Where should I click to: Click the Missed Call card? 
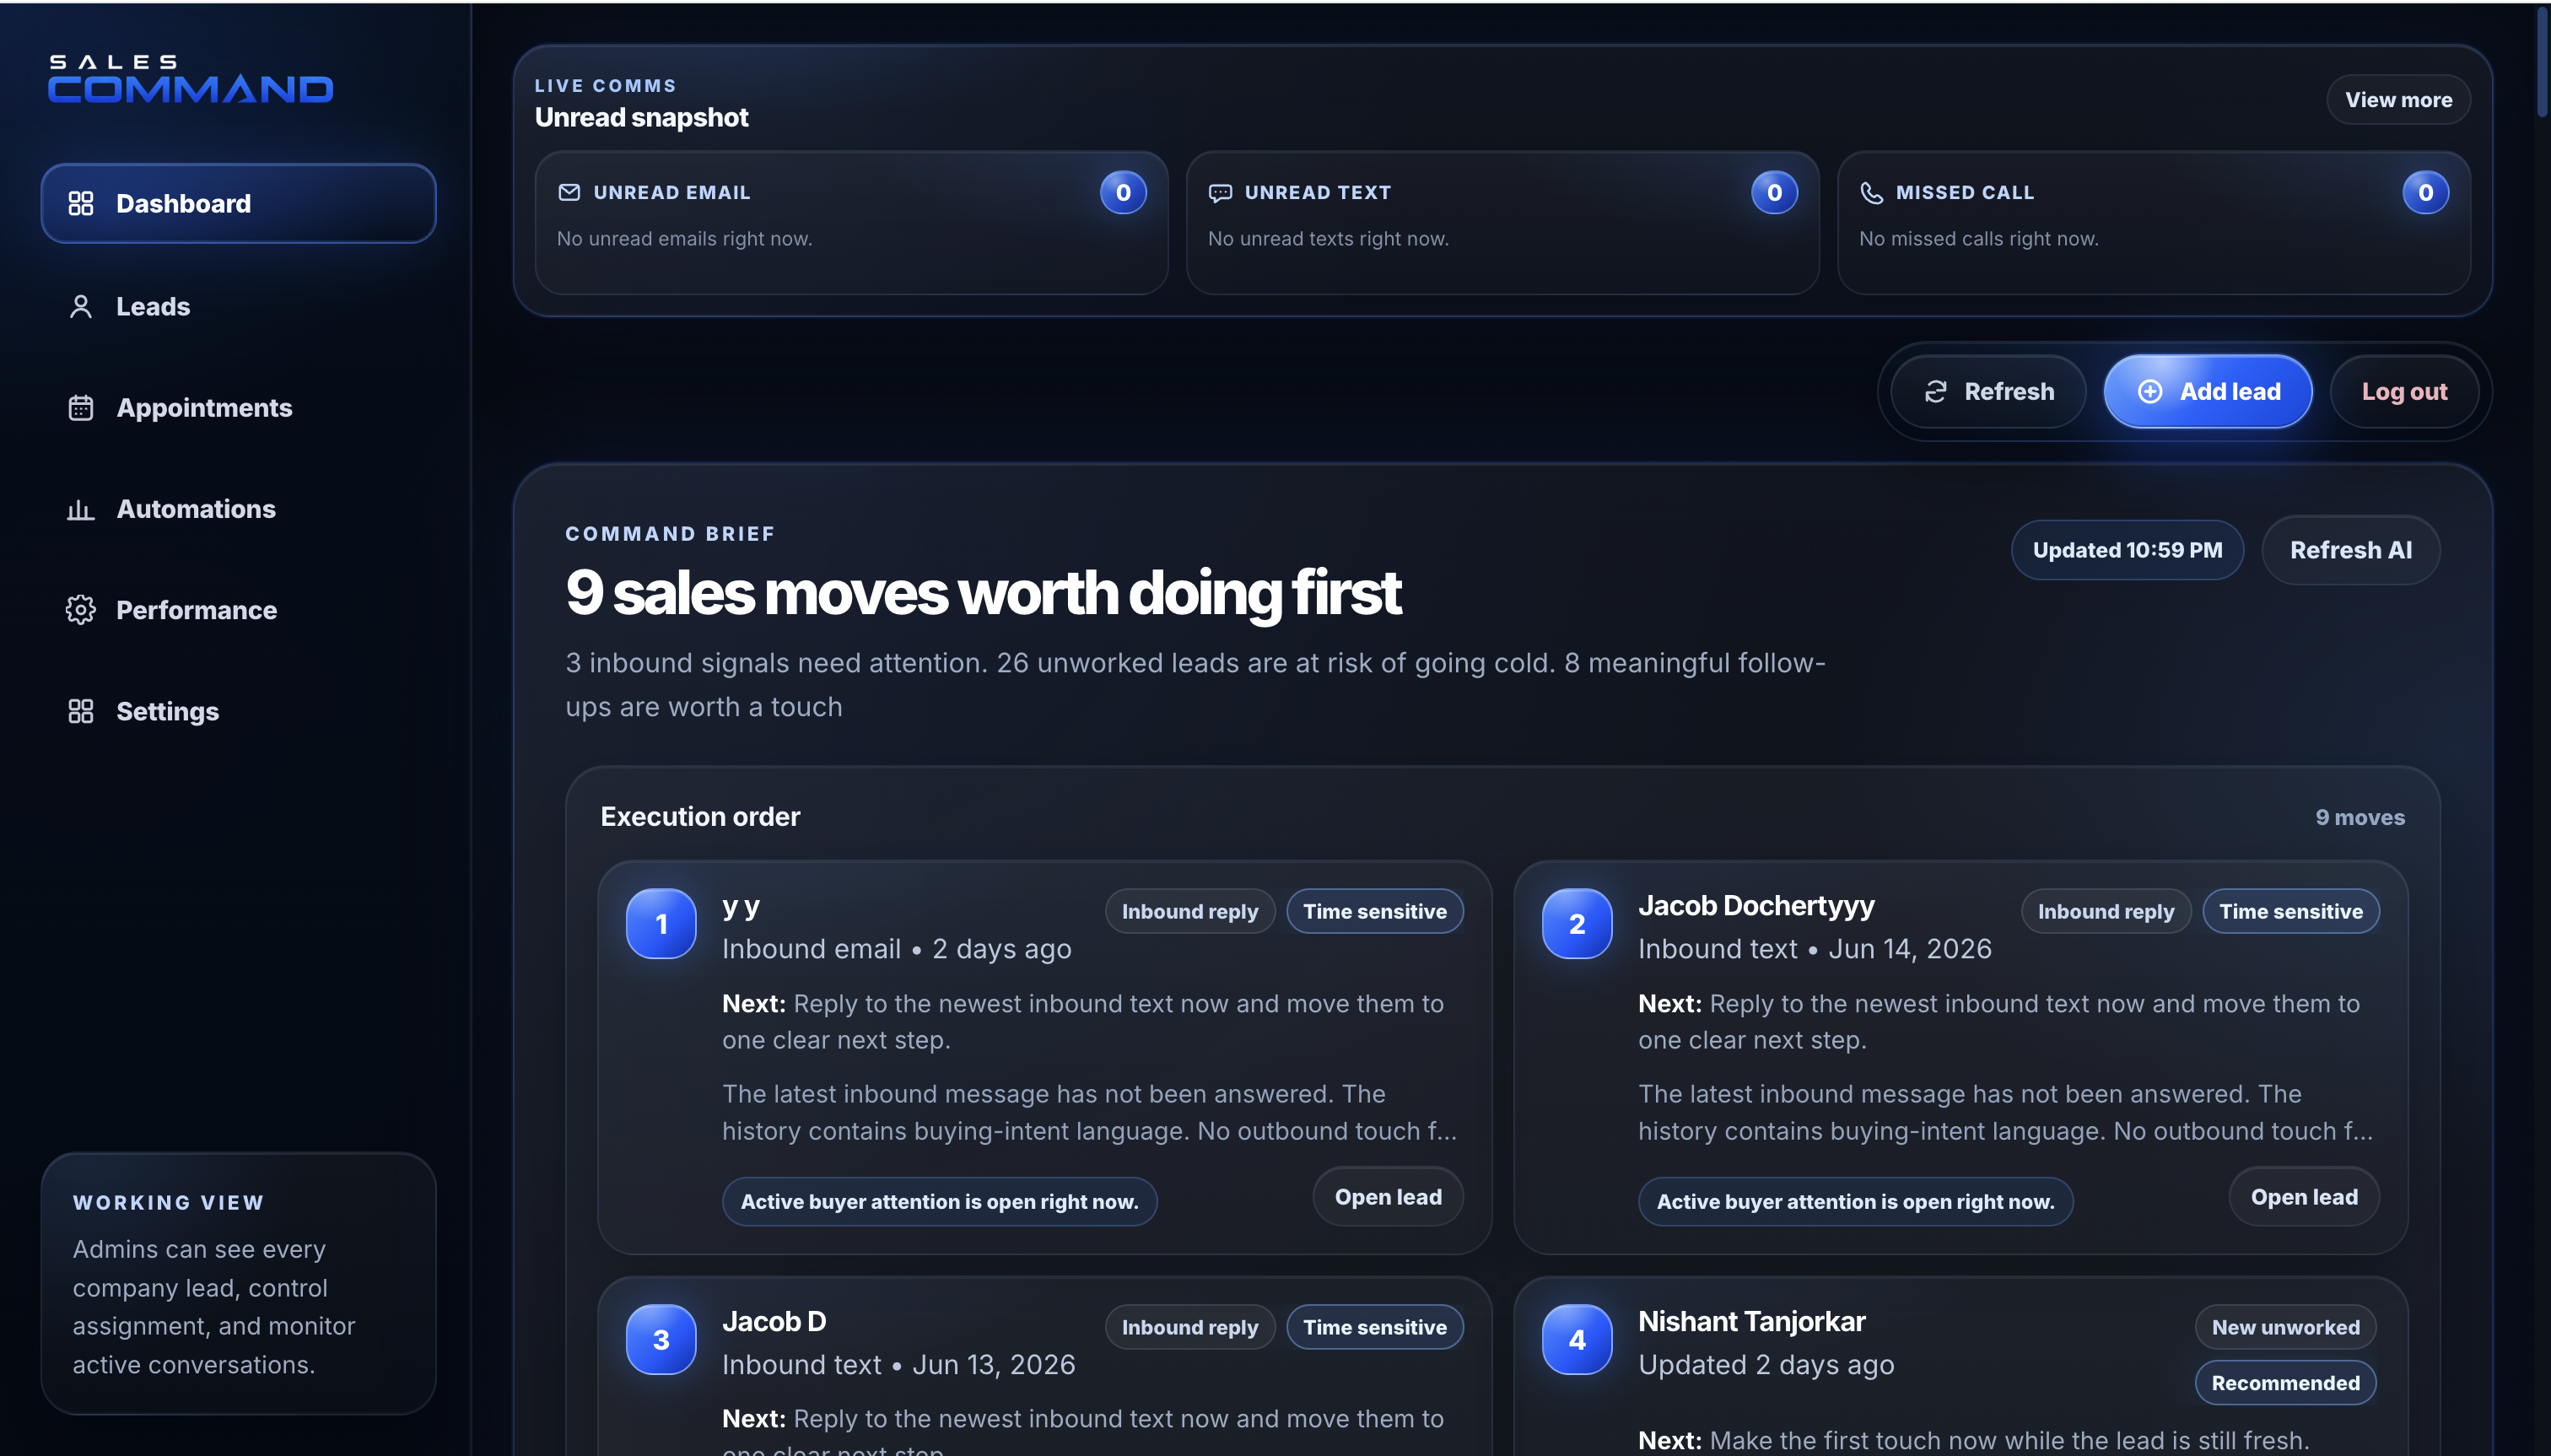2154,223
